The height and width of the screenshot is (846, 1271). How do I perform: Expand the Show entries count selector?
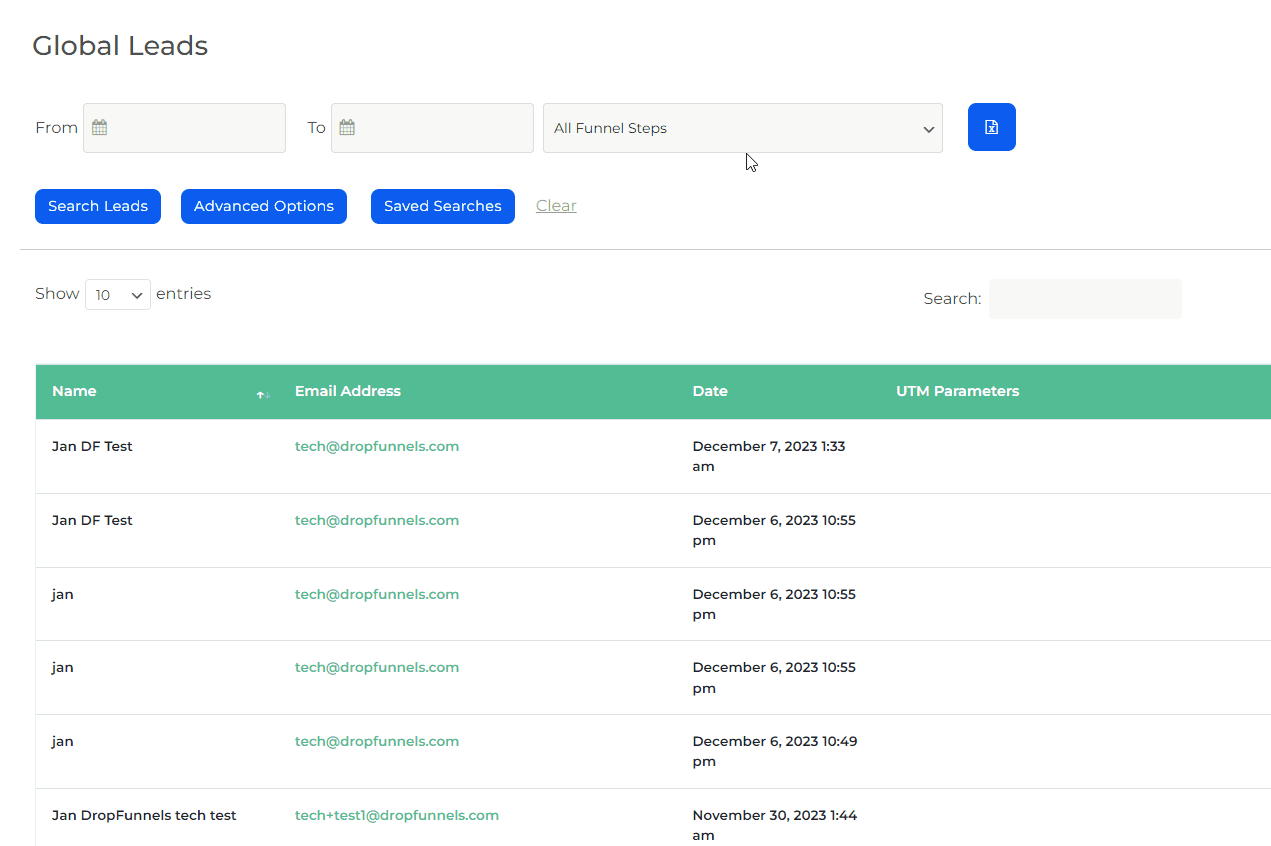click(118, 295)
